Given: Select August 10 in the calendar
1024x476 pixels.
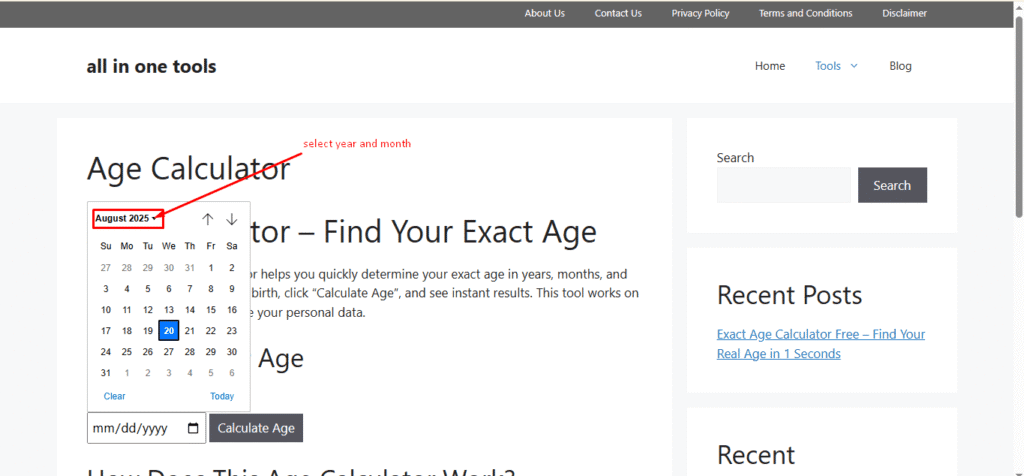Looking at the screenshot, I should [106, 310].
